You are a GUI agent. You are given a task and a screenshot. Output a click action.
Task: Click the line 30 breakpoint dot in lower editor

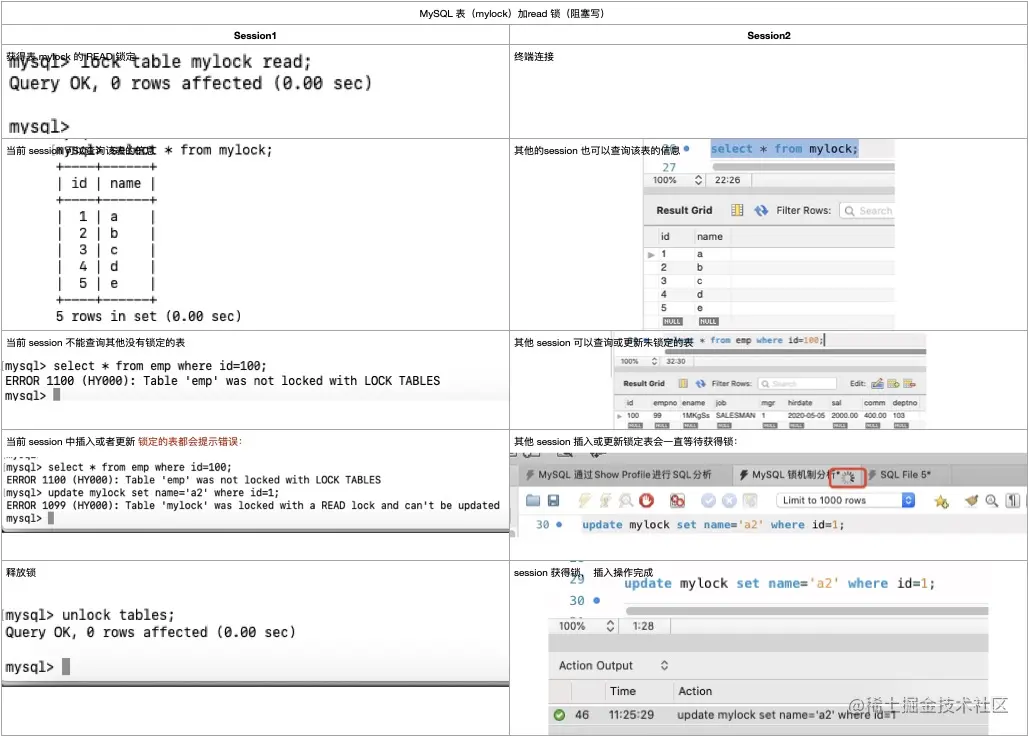(596, 600)
